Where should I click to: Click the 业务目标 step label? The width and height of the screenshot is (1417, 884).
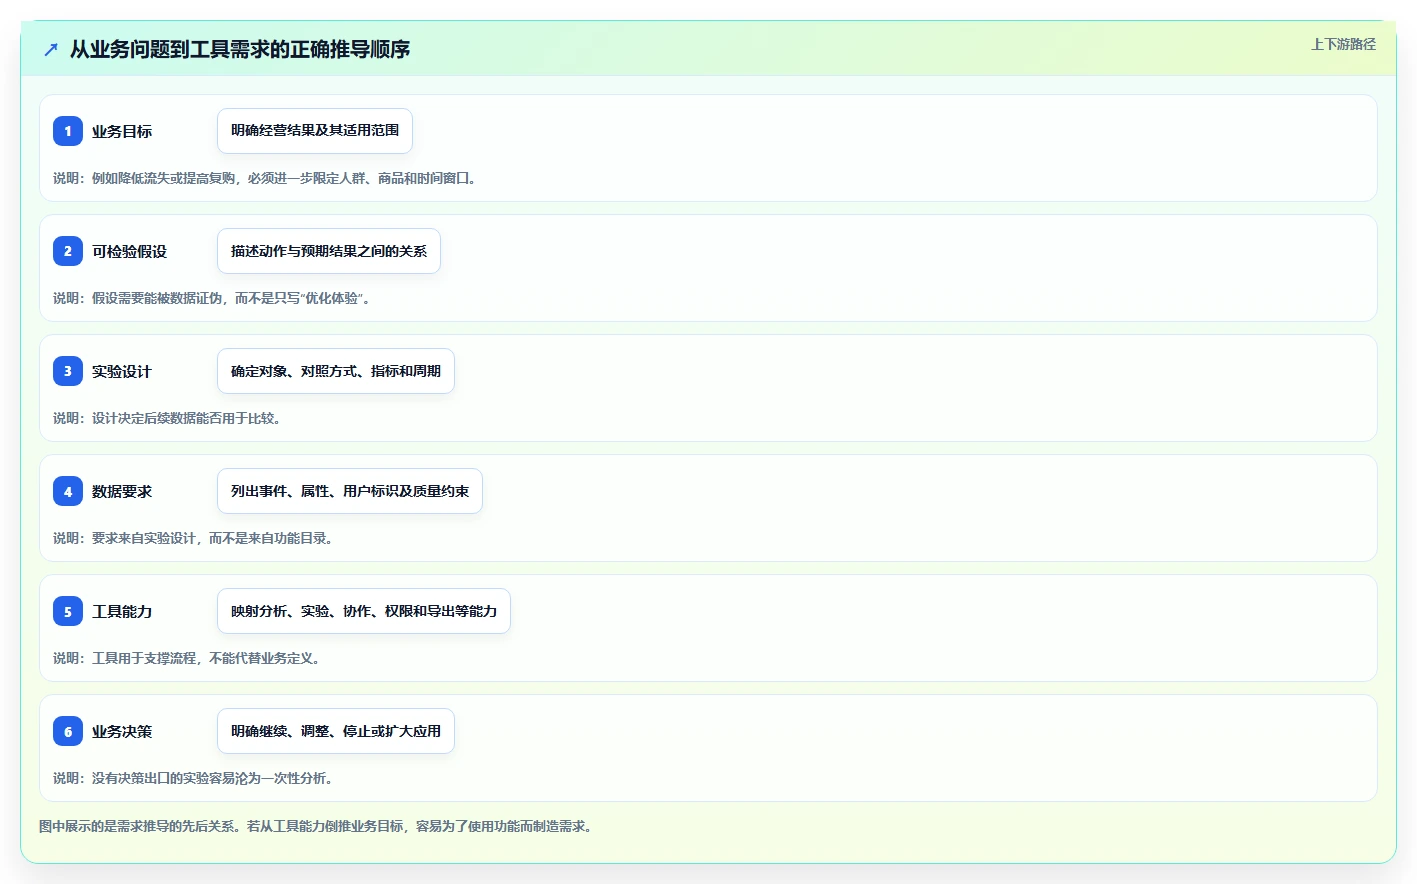[122, 131]
